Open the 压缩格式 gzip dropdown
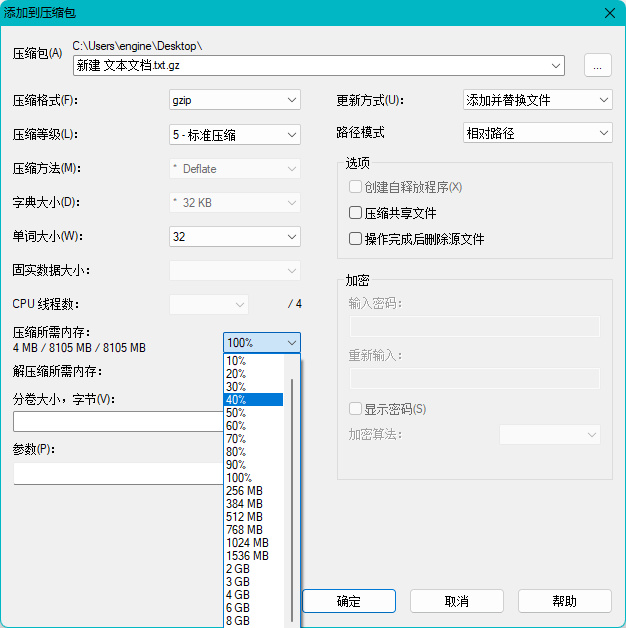 [235, 100]
